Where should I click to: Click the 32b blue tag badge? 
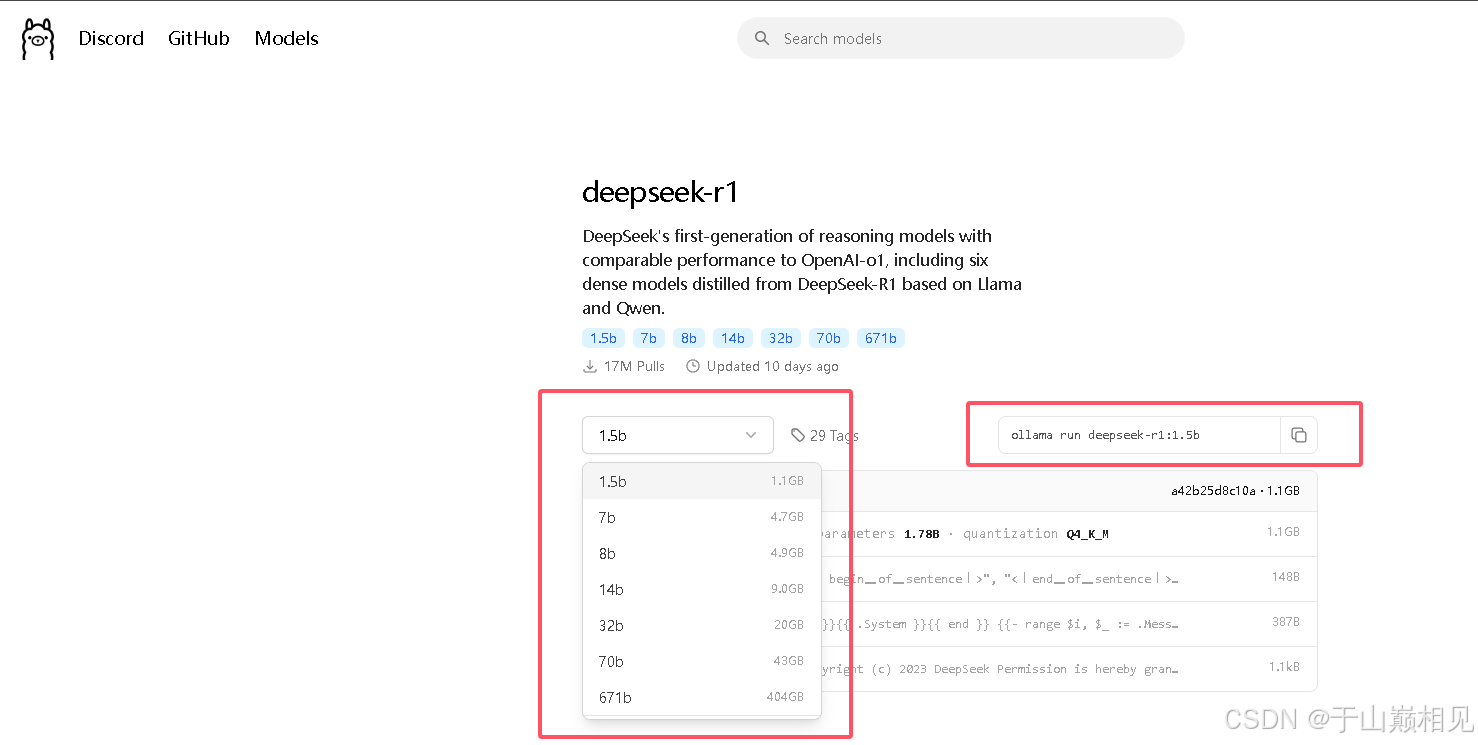(x=781, y=338)
